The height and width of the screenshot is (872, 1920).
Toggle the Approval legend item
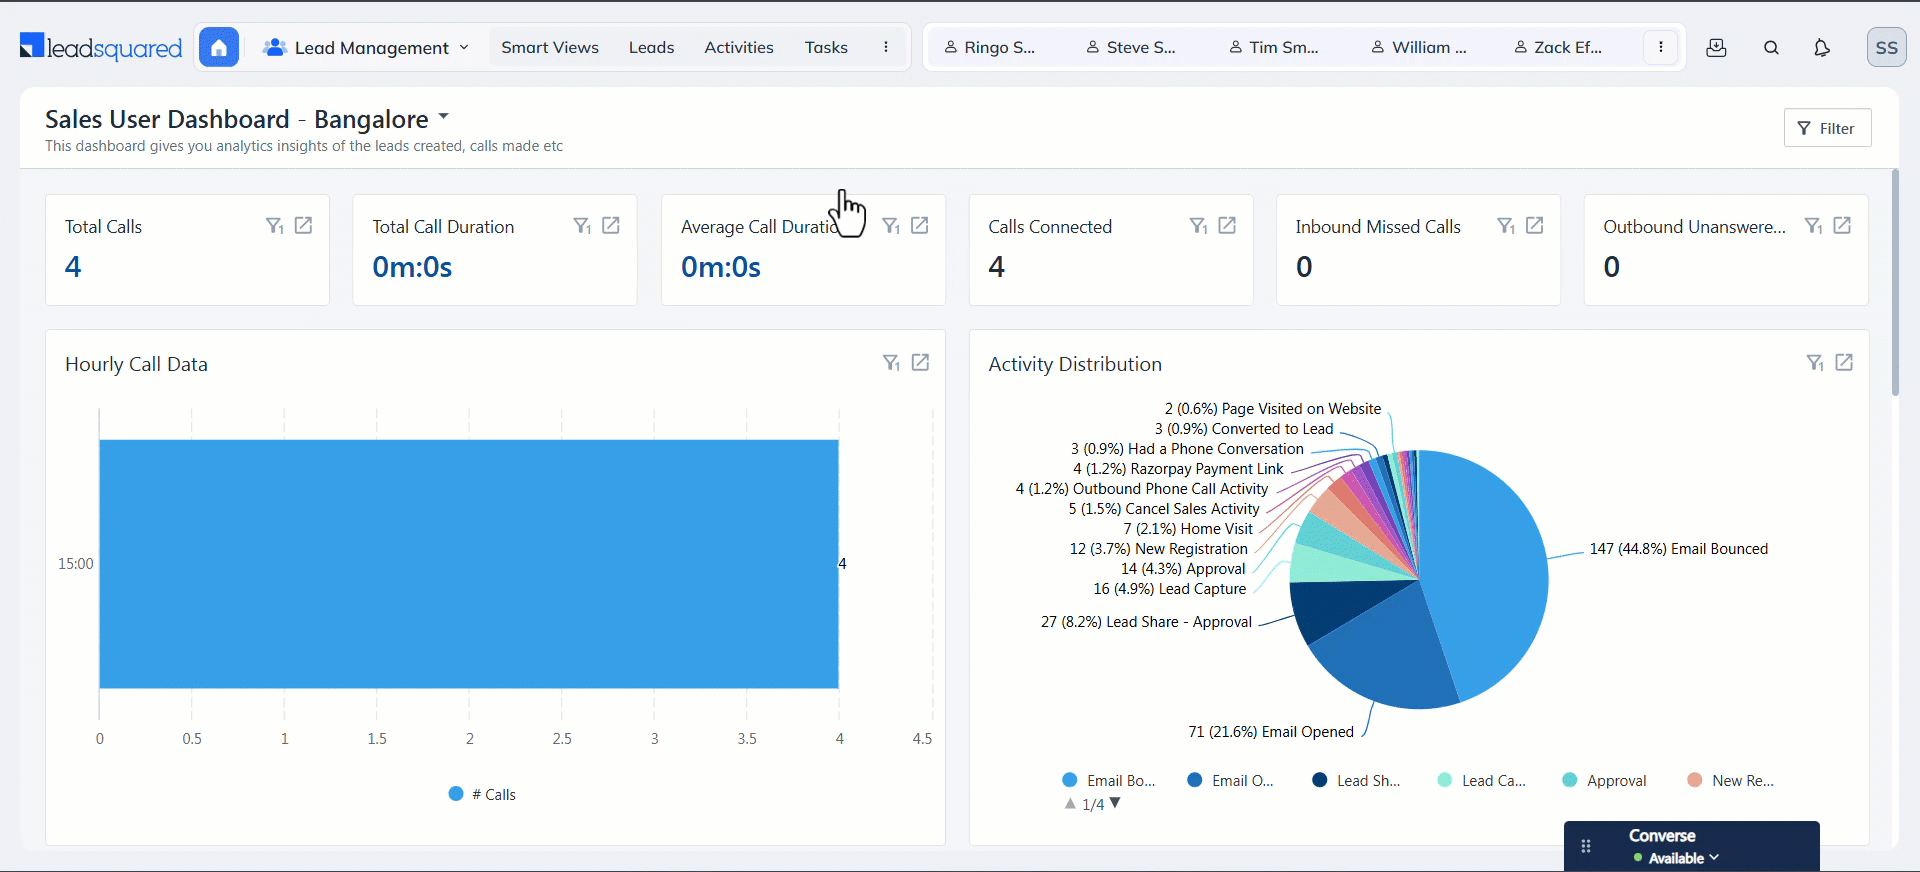pos(1604,781)
